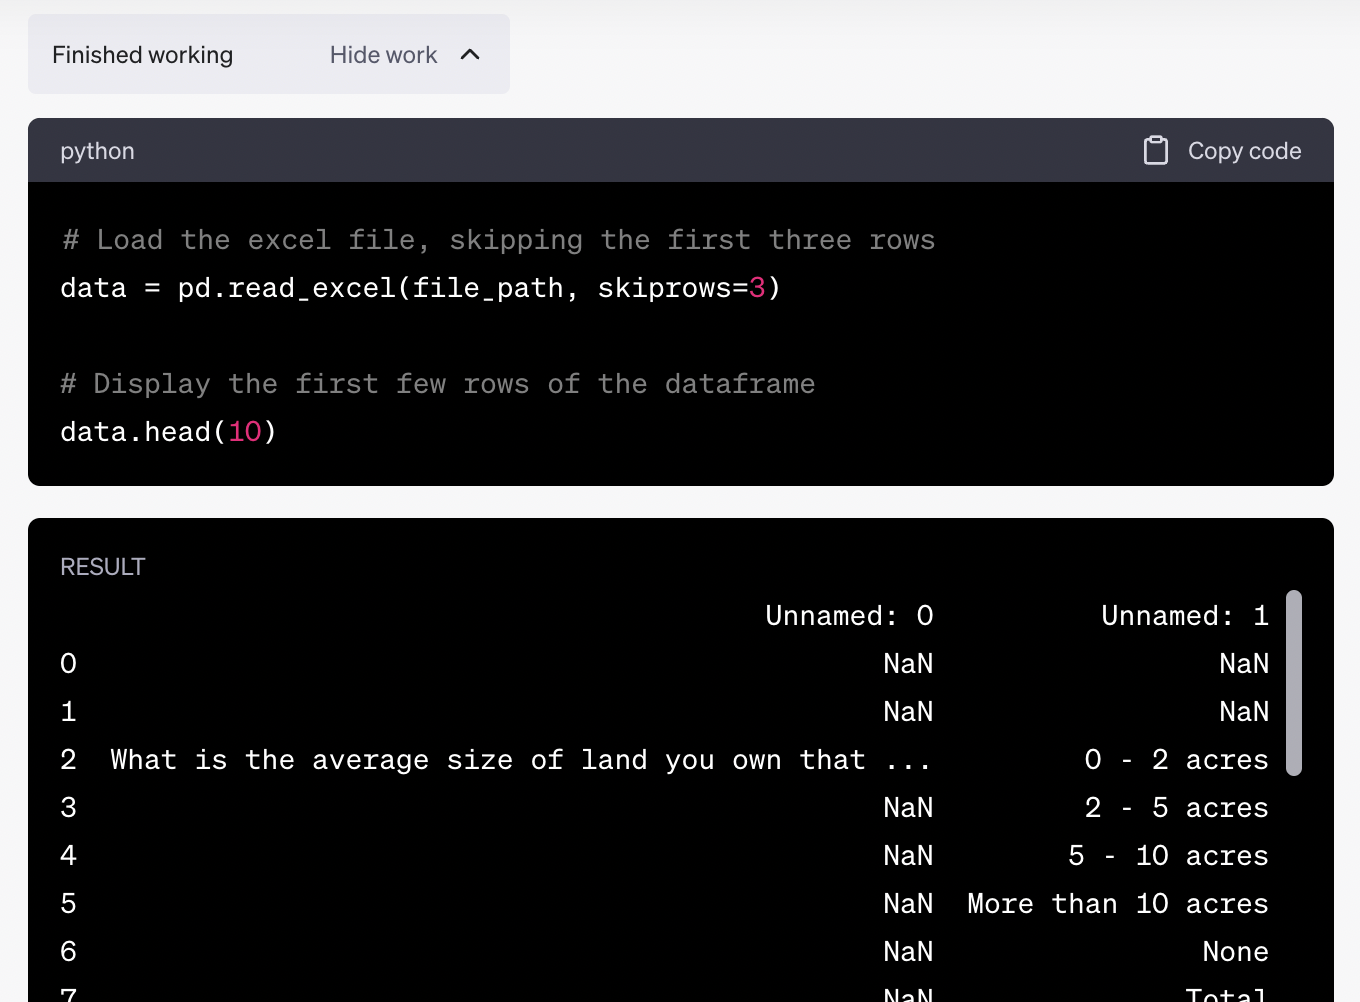Screen dimensions: 1360x1002
Task: Click the 'None' value in row 6
Action: [1235, 952]
